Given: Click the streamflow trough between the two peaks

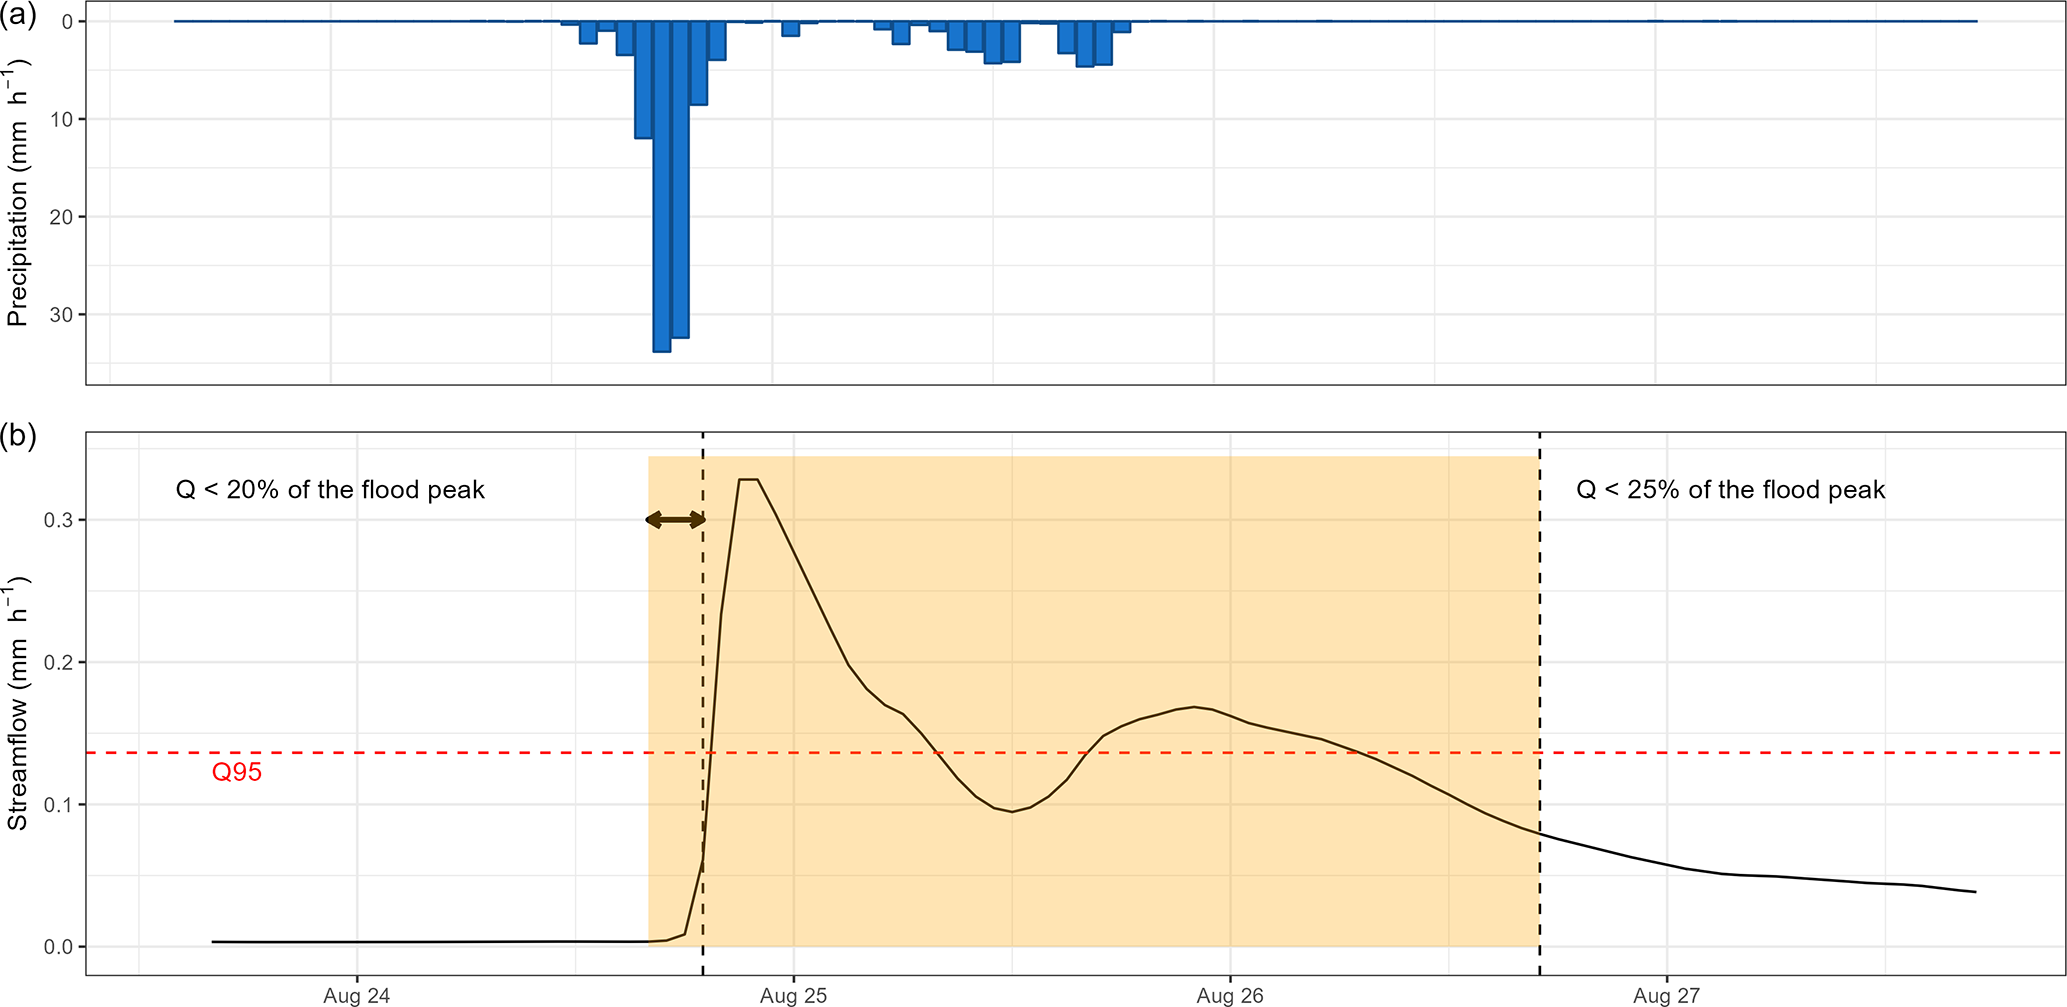Looking at the screenshot, I should click(1012, 811).
